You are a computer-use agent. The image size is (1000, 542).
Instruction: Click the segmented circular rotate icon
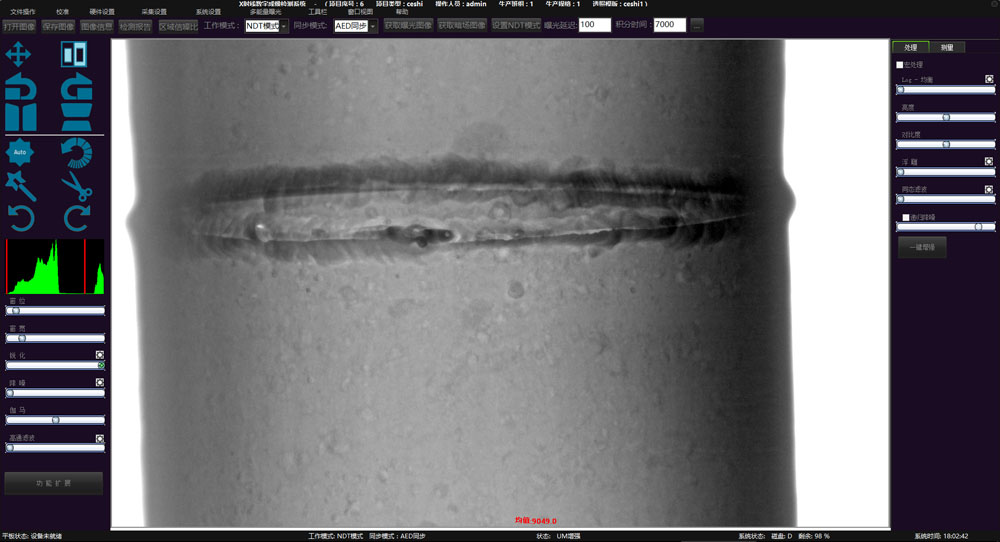76,151
